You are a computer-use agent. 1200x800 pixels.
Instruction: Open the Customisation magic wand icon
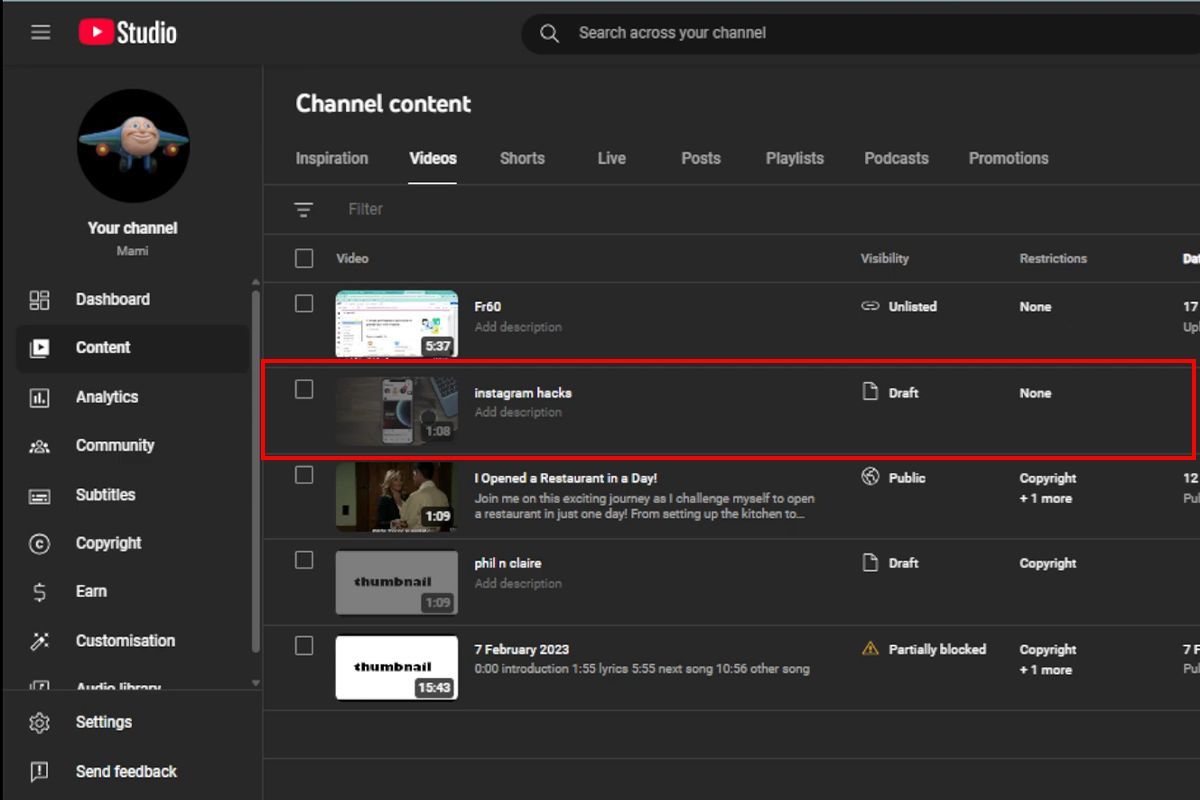coord(39,641)
